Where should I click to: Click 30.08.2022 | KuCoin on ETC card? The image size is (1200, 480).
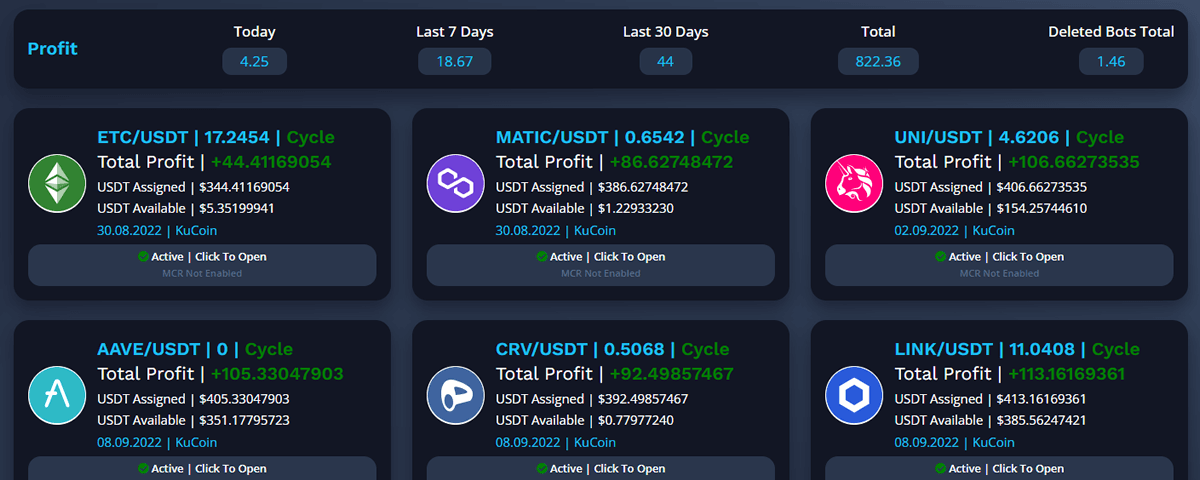tap(157, 230)
